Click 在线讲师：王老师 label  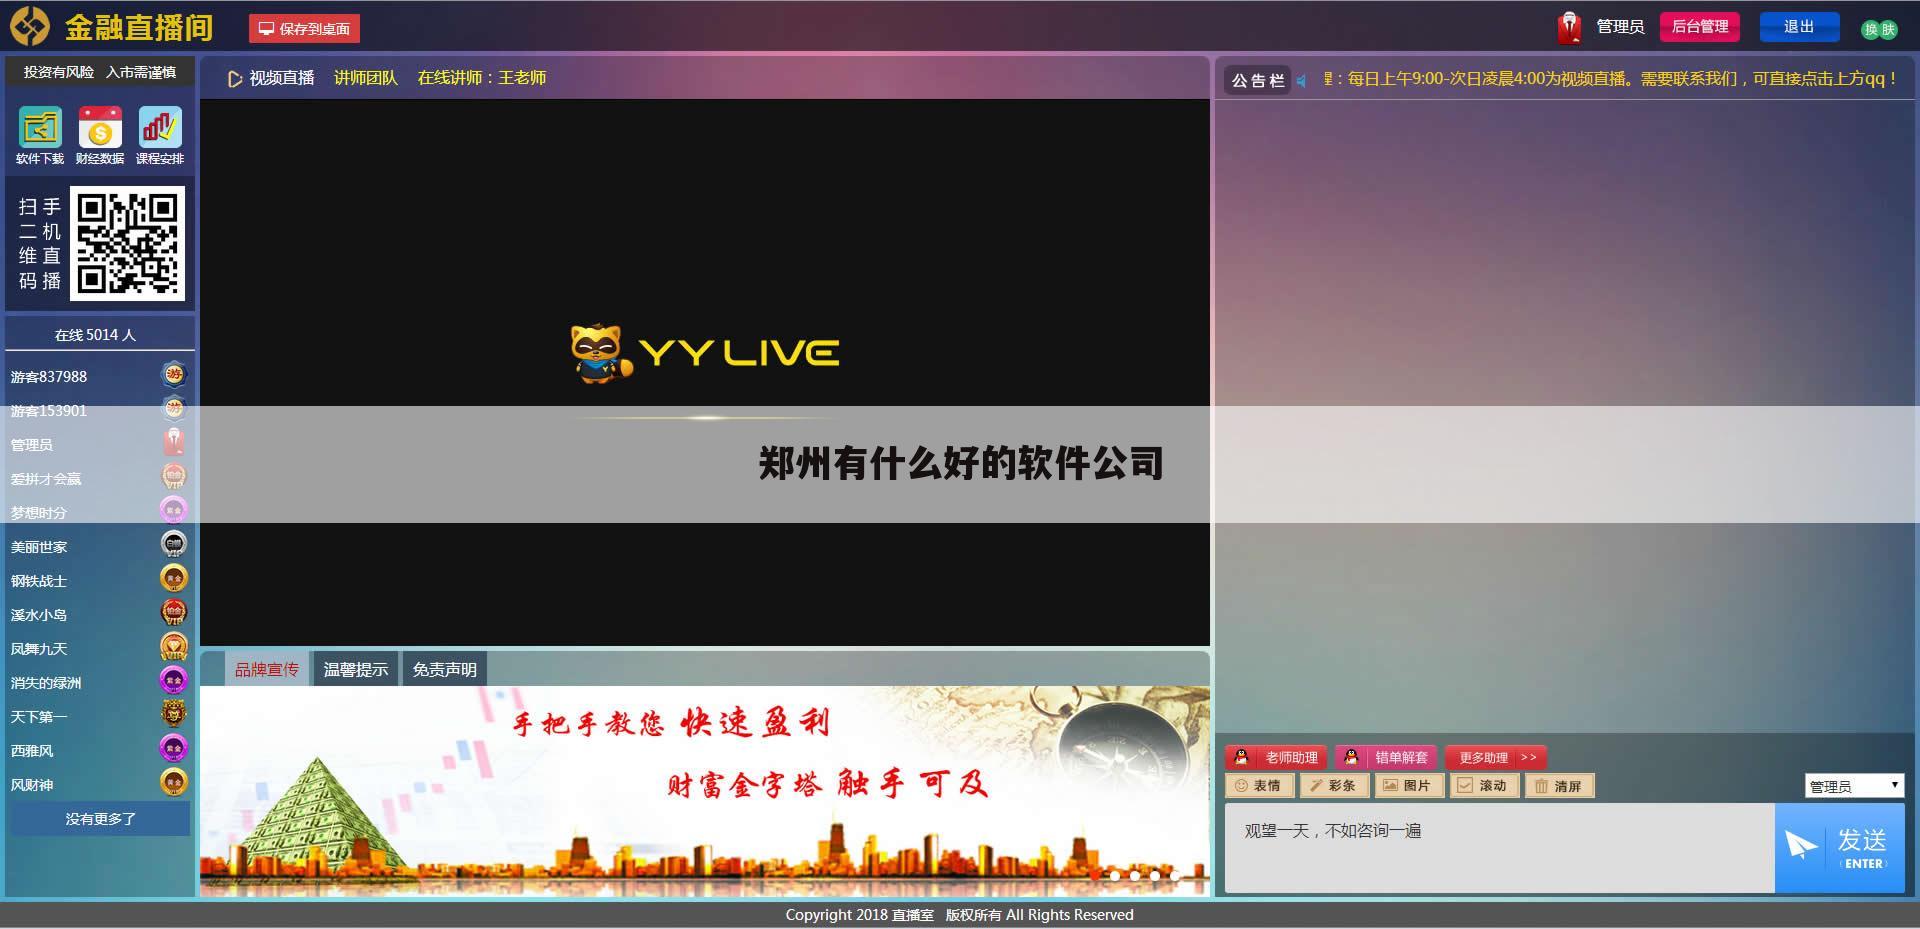pos(482,78)
